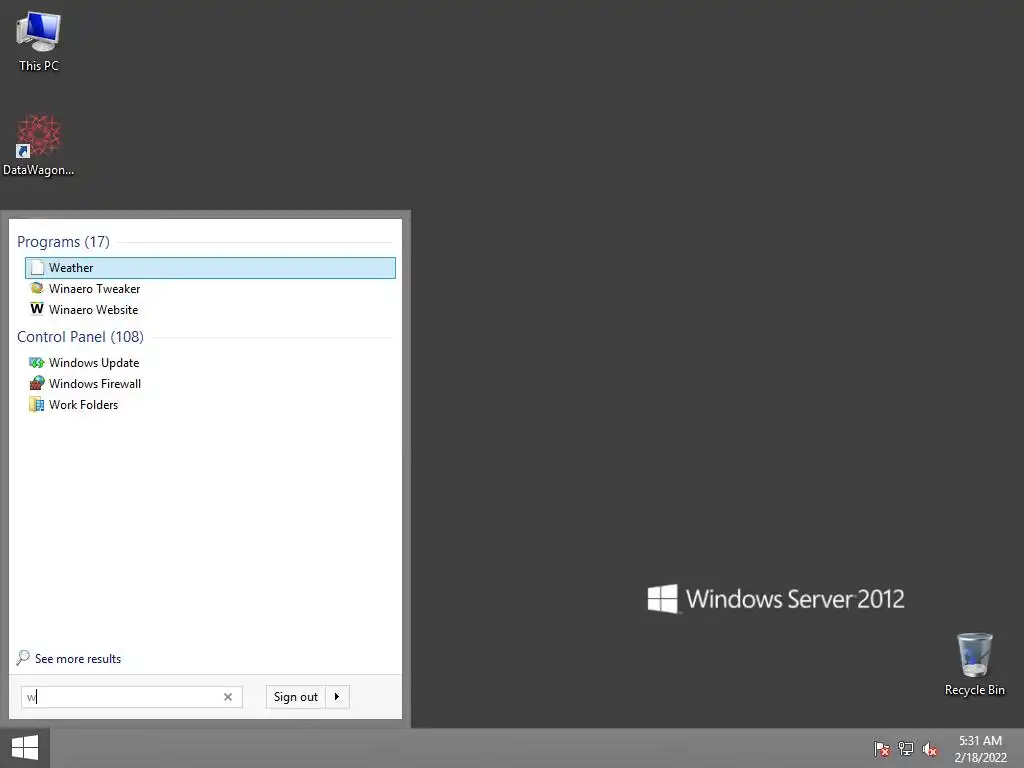Open Windows Firewall result
This screenshot has height=768, width=1024.
(95, 383)
